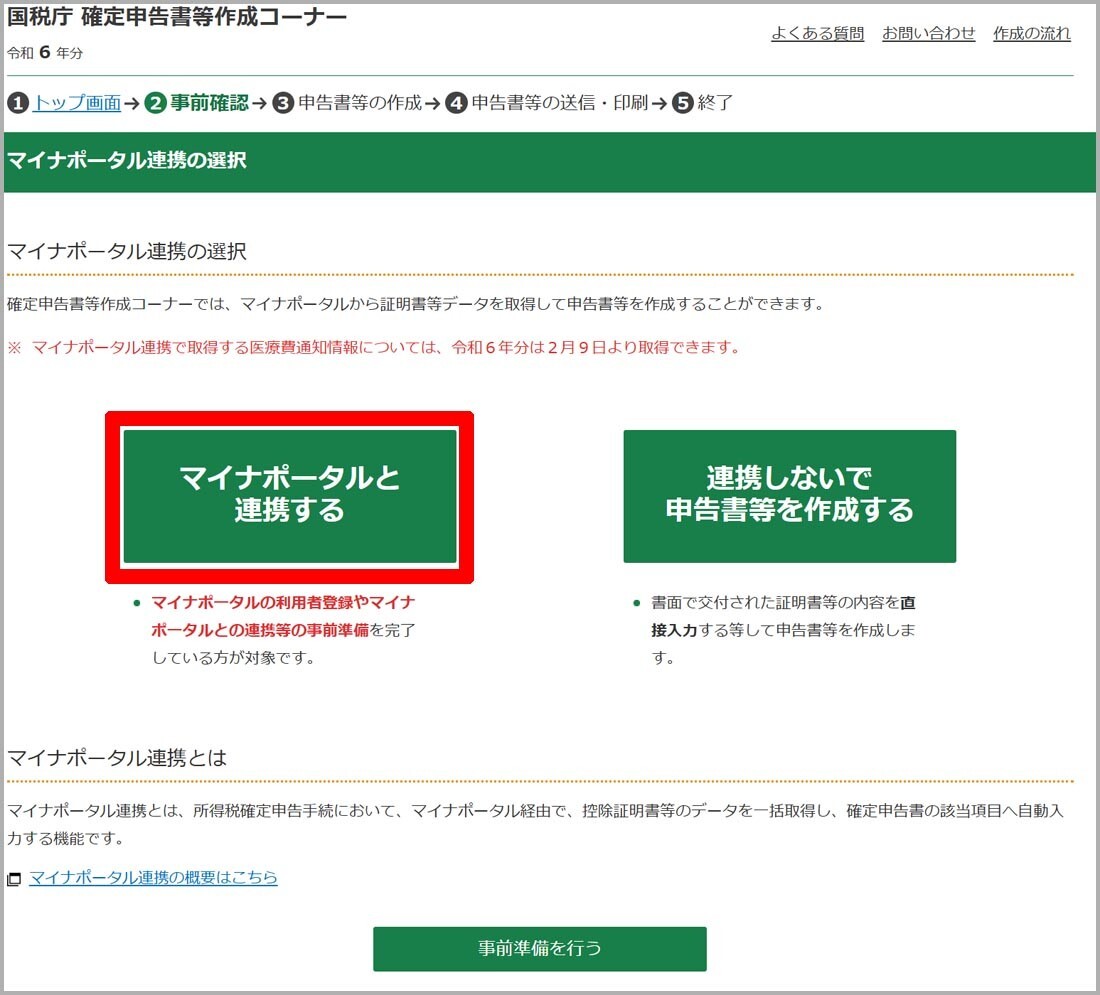Click new-window icon beside 概要はこちら link

tap(14, 879)
